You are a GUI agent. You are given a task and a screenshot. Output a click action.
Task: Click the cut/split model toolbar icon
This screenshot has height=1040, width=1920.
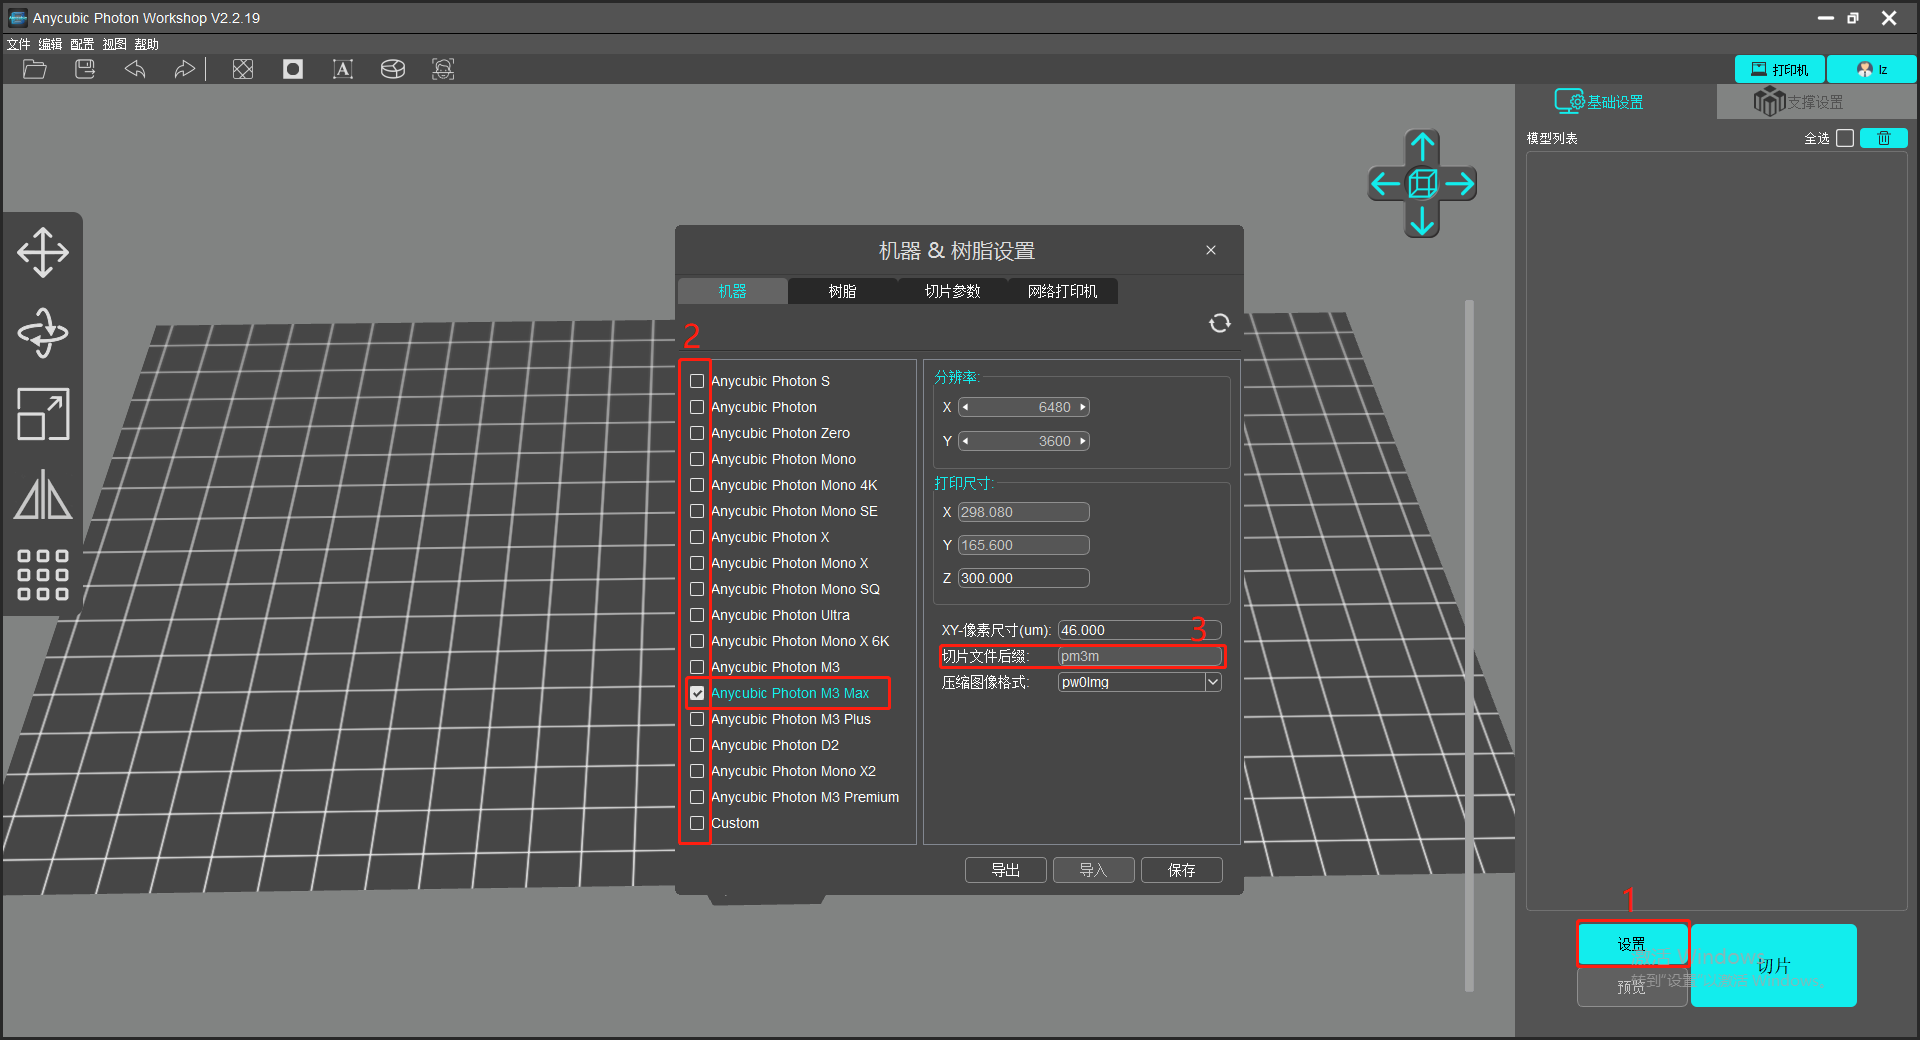pyautogui.click(x=393, y=69)
